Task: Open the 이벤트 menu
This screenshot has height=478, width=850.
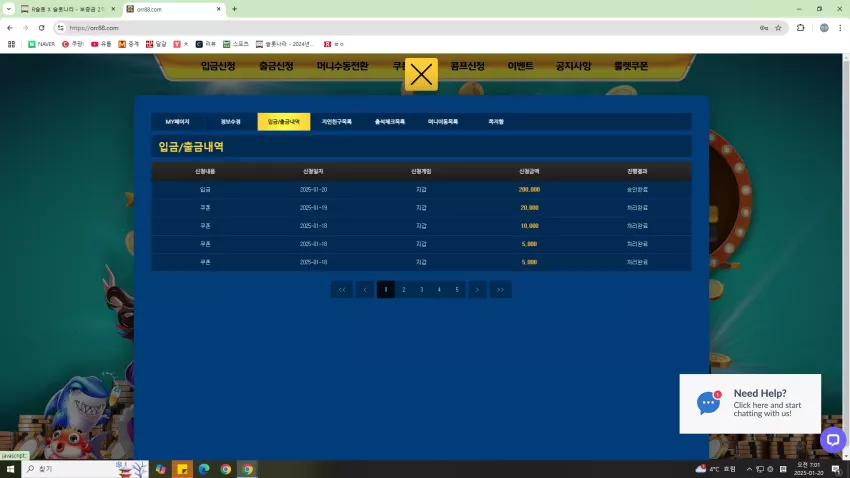Action: point(520,66)
